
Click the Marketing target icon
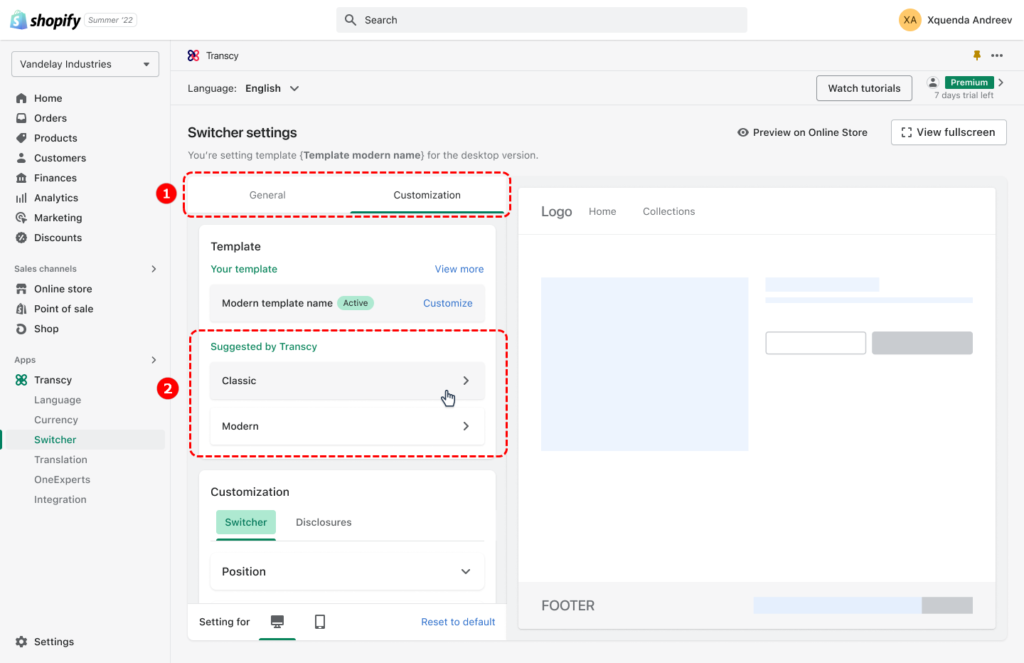[22, 218]
